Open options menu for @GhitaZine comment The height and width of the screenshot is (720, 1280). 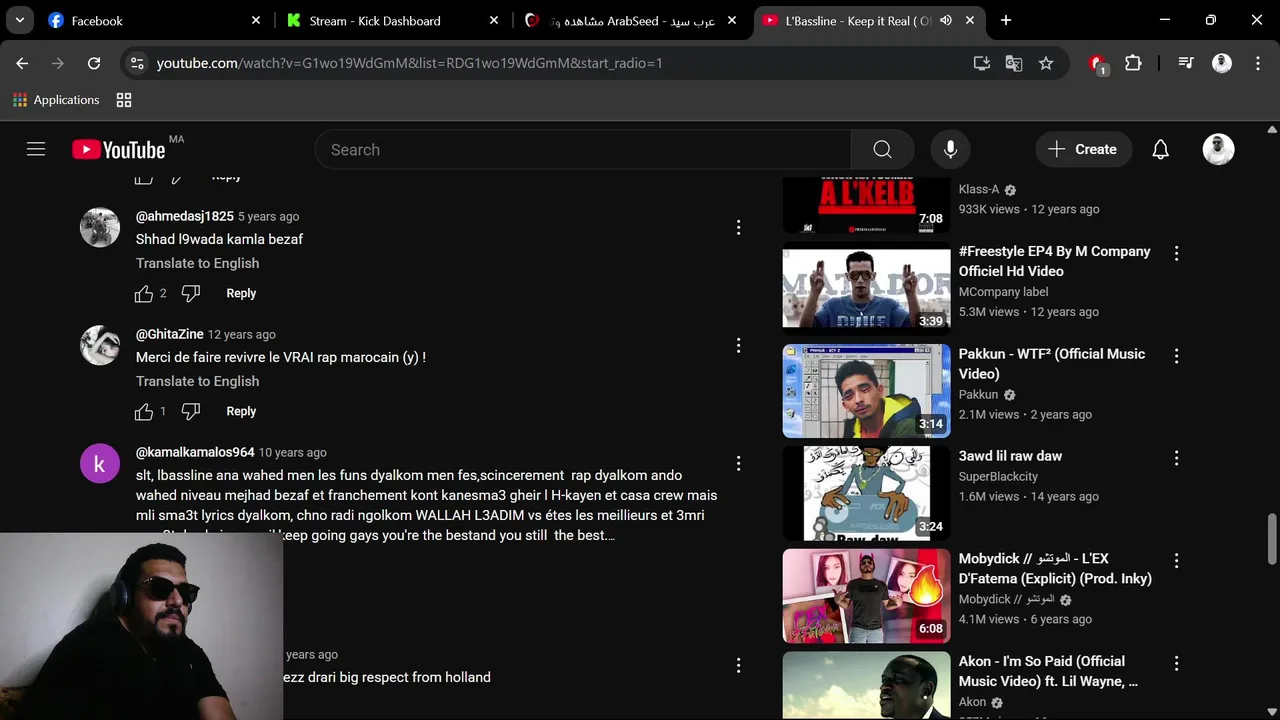[738, 345]
